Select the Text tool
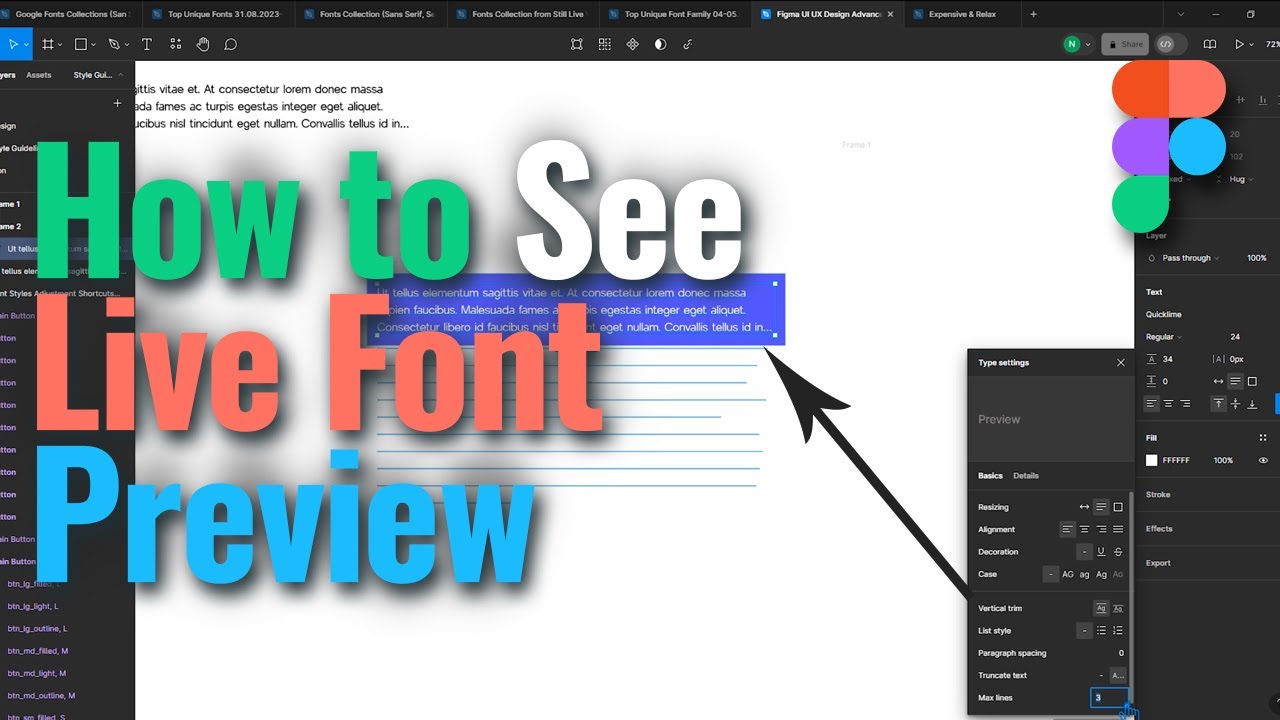 147,44
